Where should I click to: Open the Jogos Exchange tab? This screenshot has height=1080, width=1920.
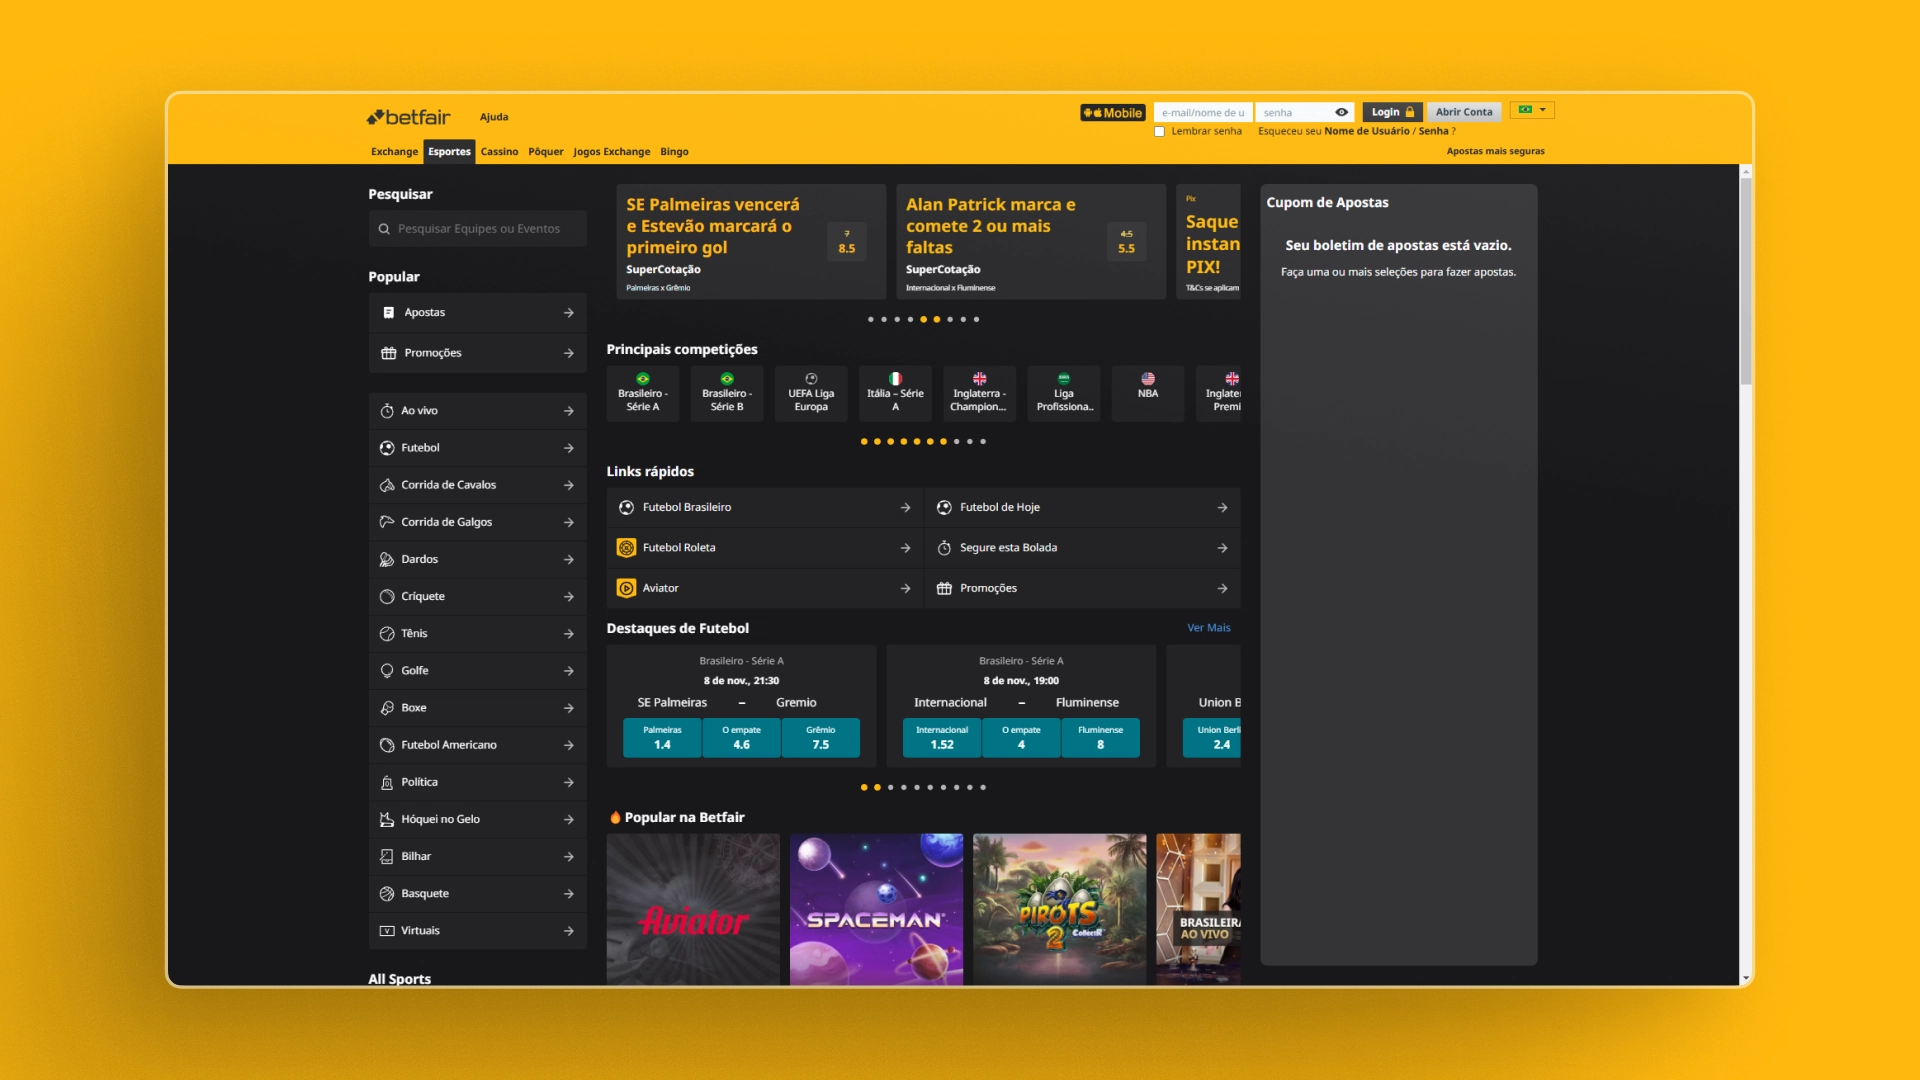[x=611, y=152]
